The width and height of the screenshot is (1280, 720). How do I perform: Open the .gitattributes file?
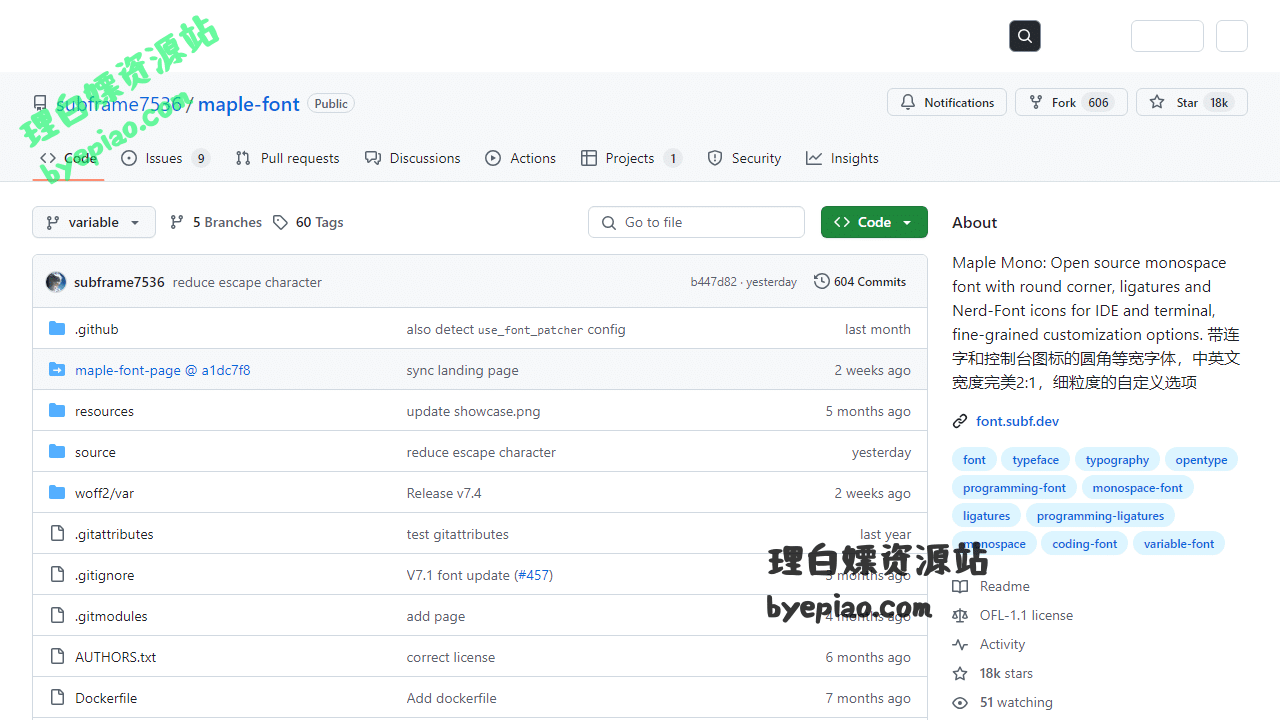(114, 534)
